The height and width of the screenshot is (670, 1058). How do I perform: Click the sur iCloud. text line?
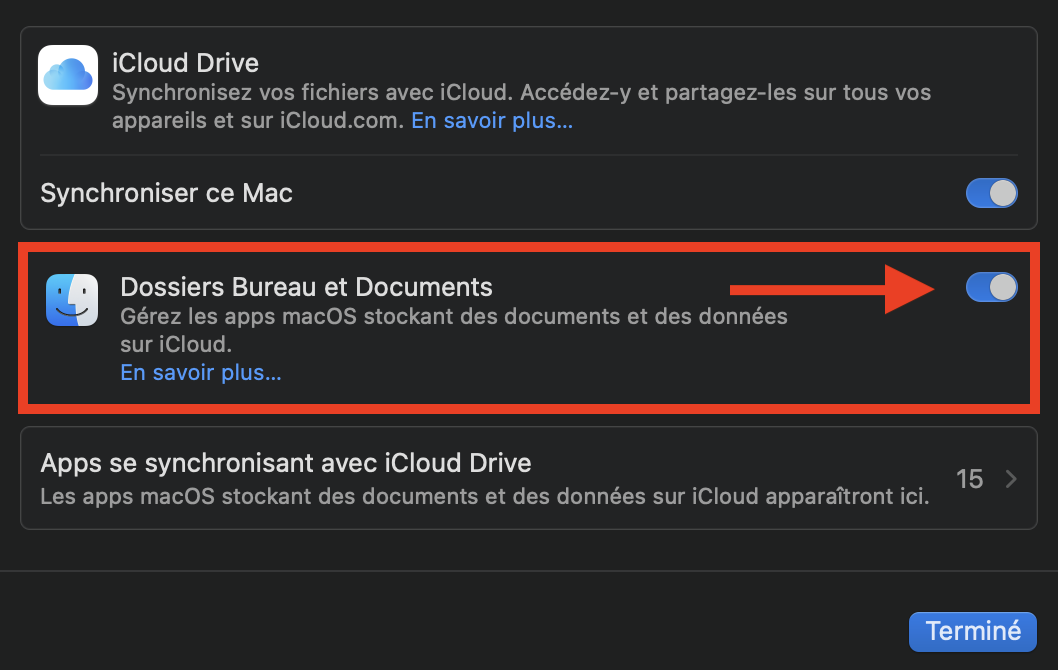click(176, 344)
